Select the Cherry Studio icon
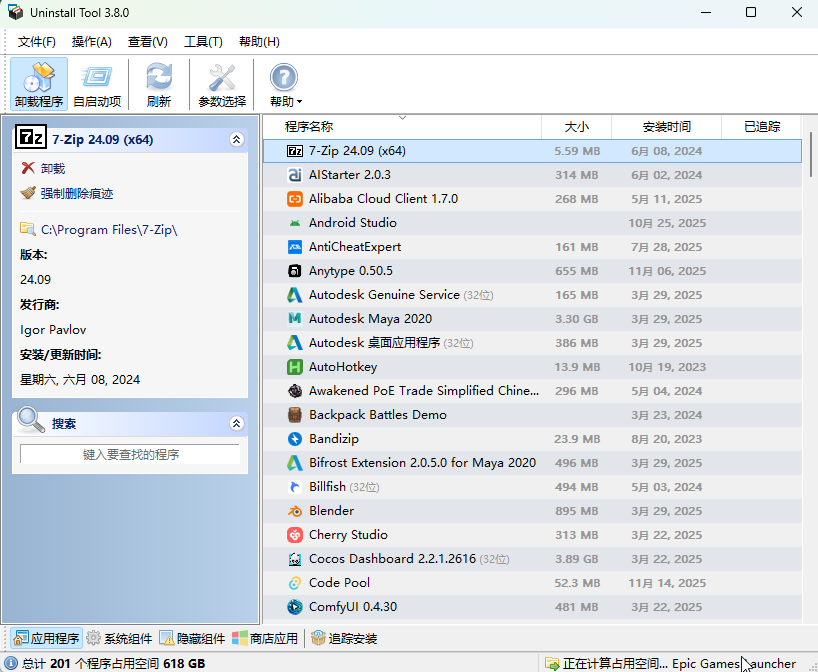 click(295, 535)
